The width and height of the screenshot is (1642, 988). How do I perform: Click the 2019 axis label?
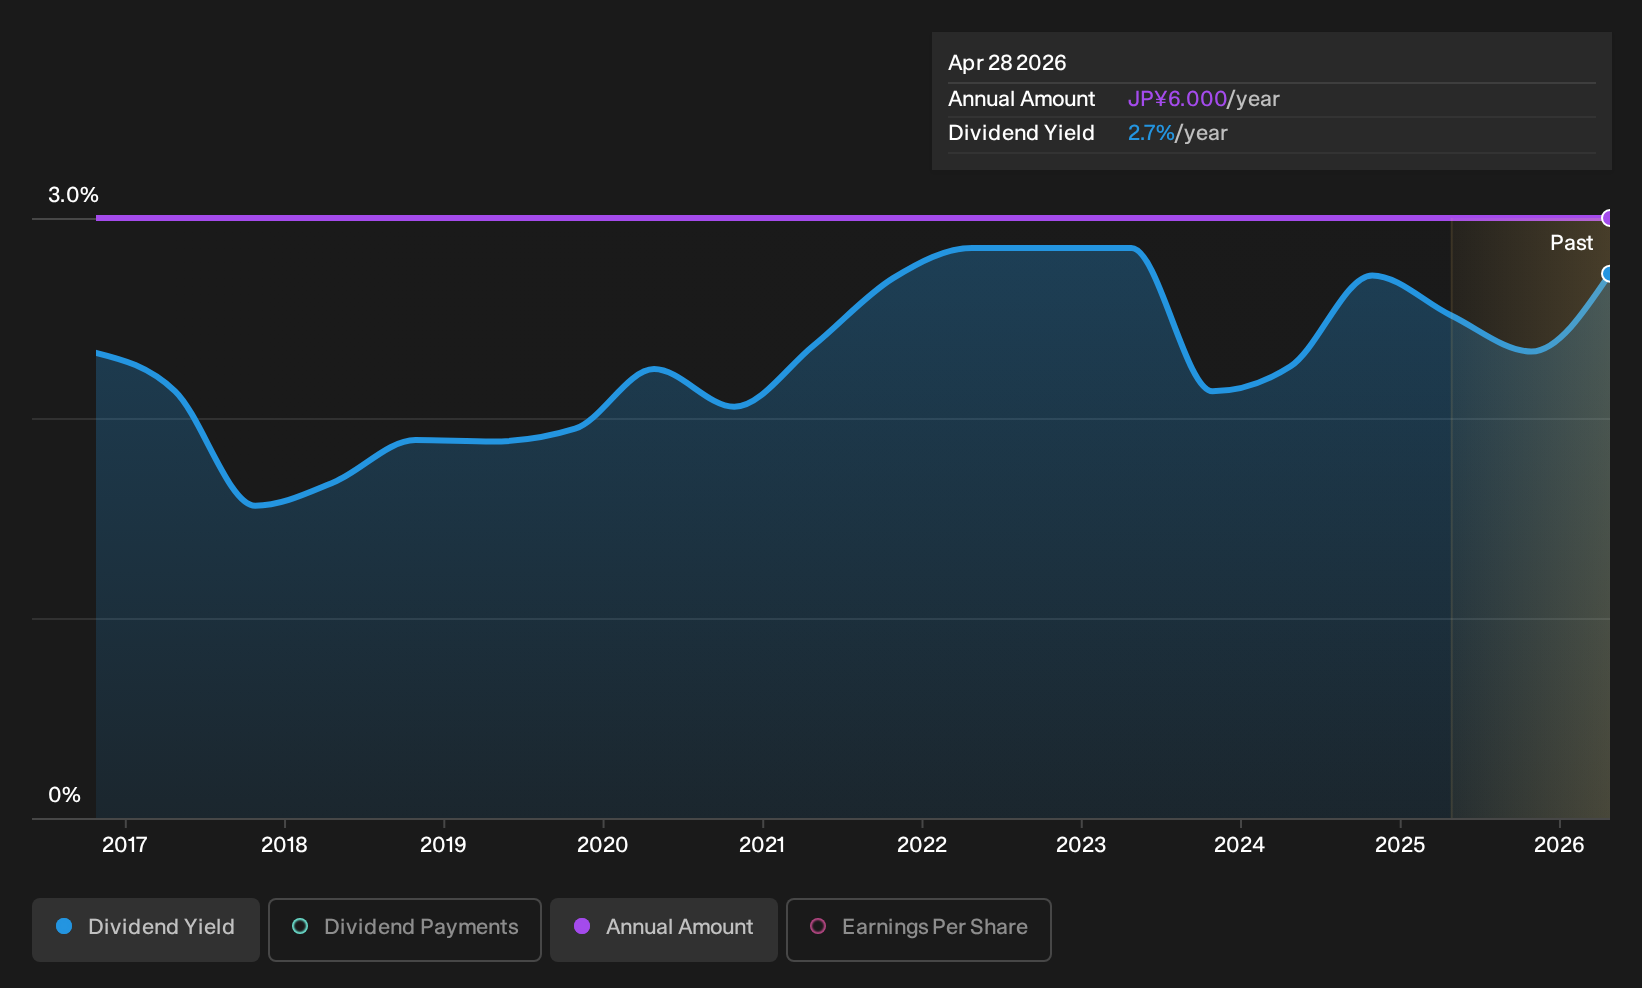click(x=443, y=845)
